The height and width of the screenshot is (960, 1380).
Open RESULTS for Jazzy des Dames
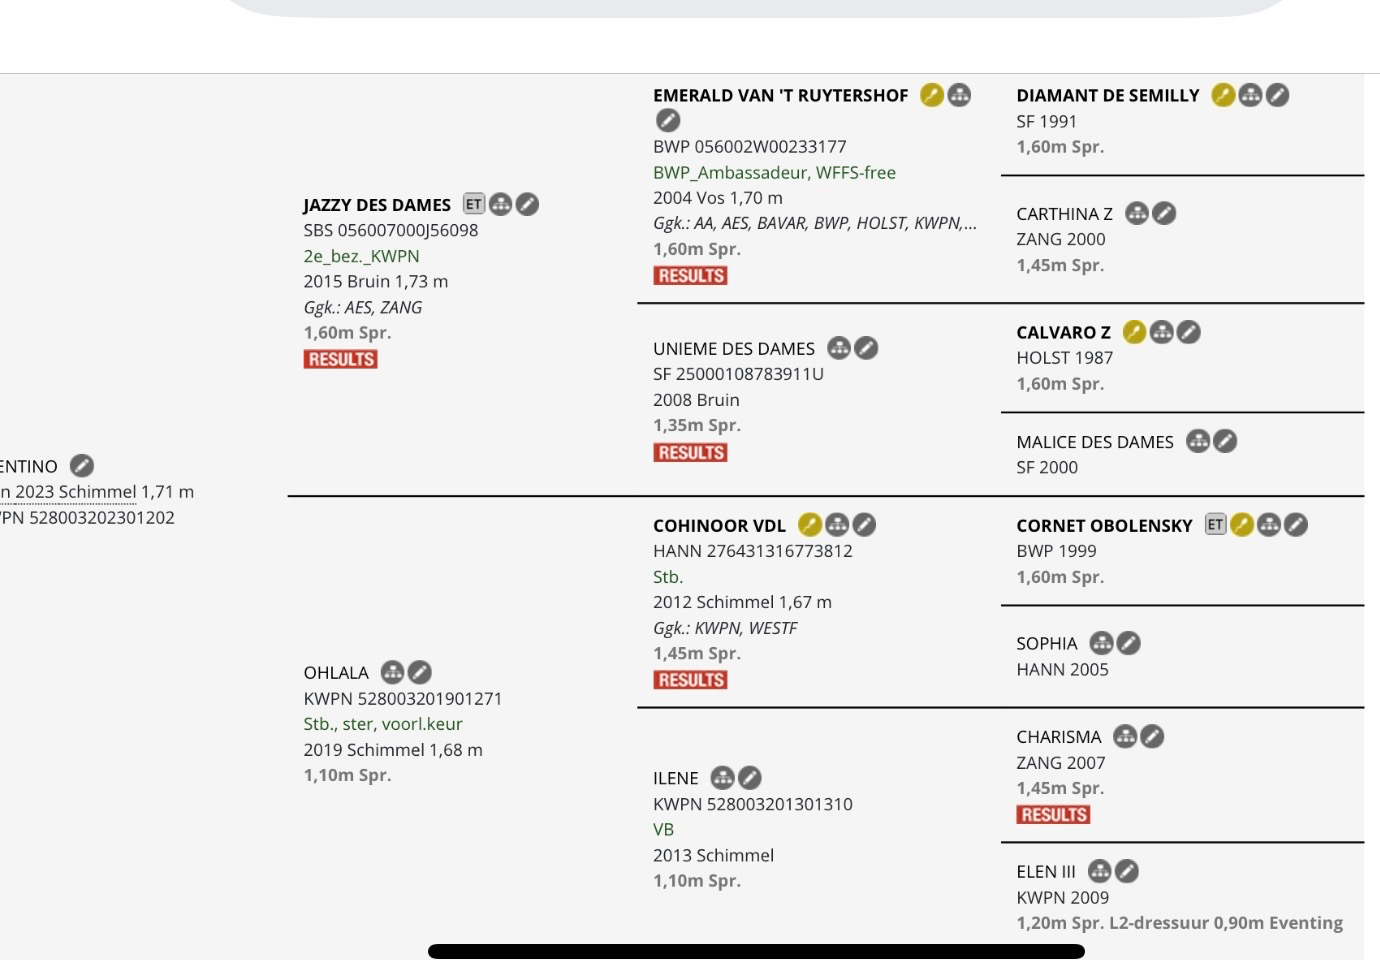341,359
